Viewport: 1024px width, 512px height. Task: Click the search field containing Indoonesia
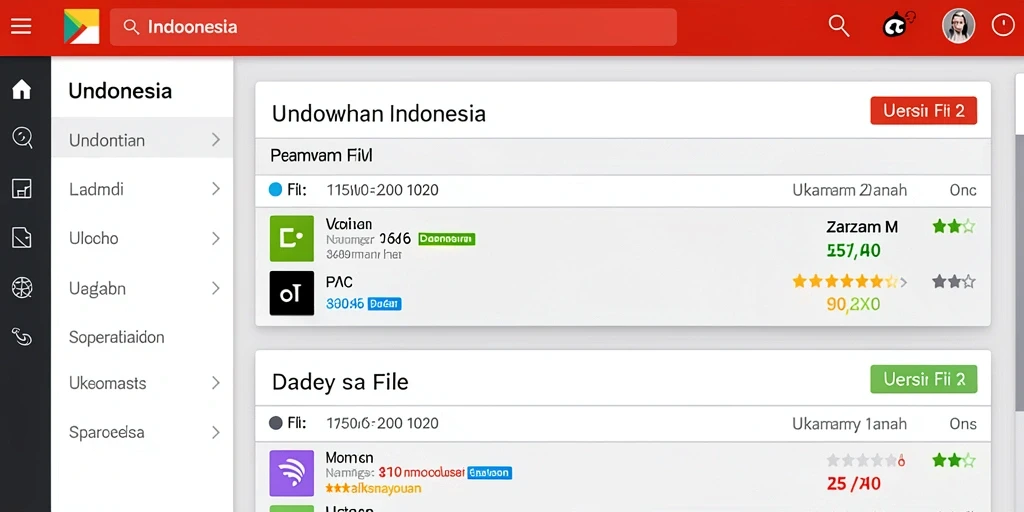pyautogui.click(x=393, y=27)
